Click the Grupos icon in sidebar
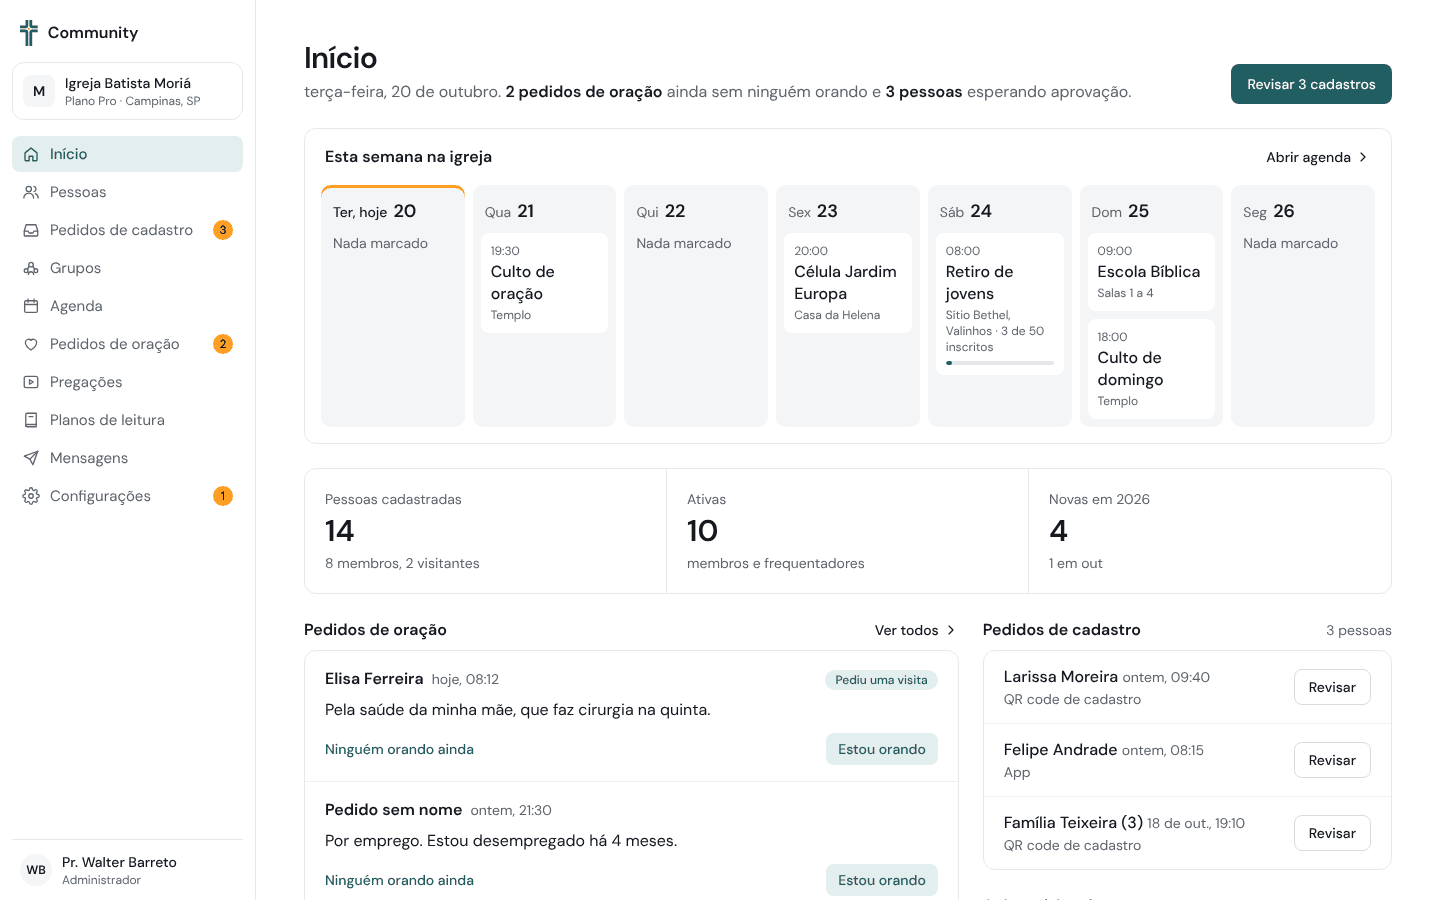The height and width of the screenshot is (900, 1440). tap(31, 268)
